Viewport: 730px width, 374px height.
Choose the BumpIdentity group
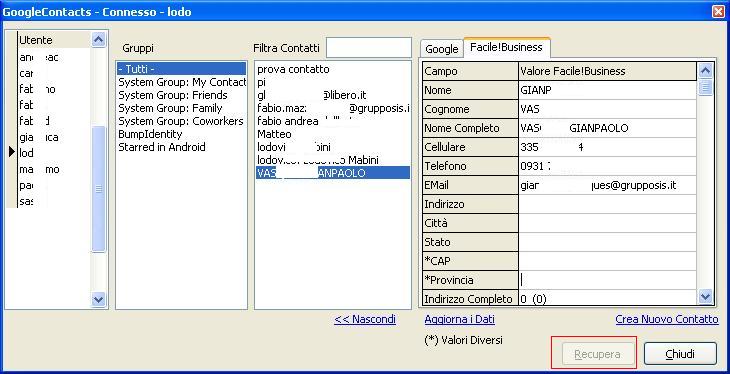(x=181, y=134)
